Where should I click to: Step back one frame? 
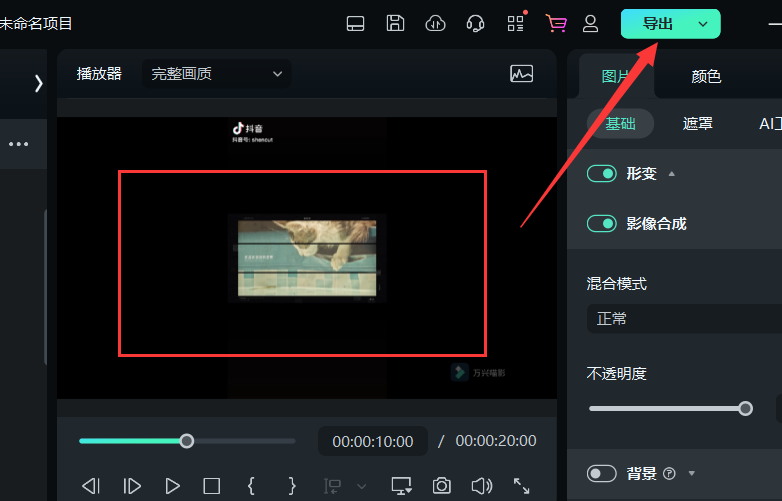91,486
